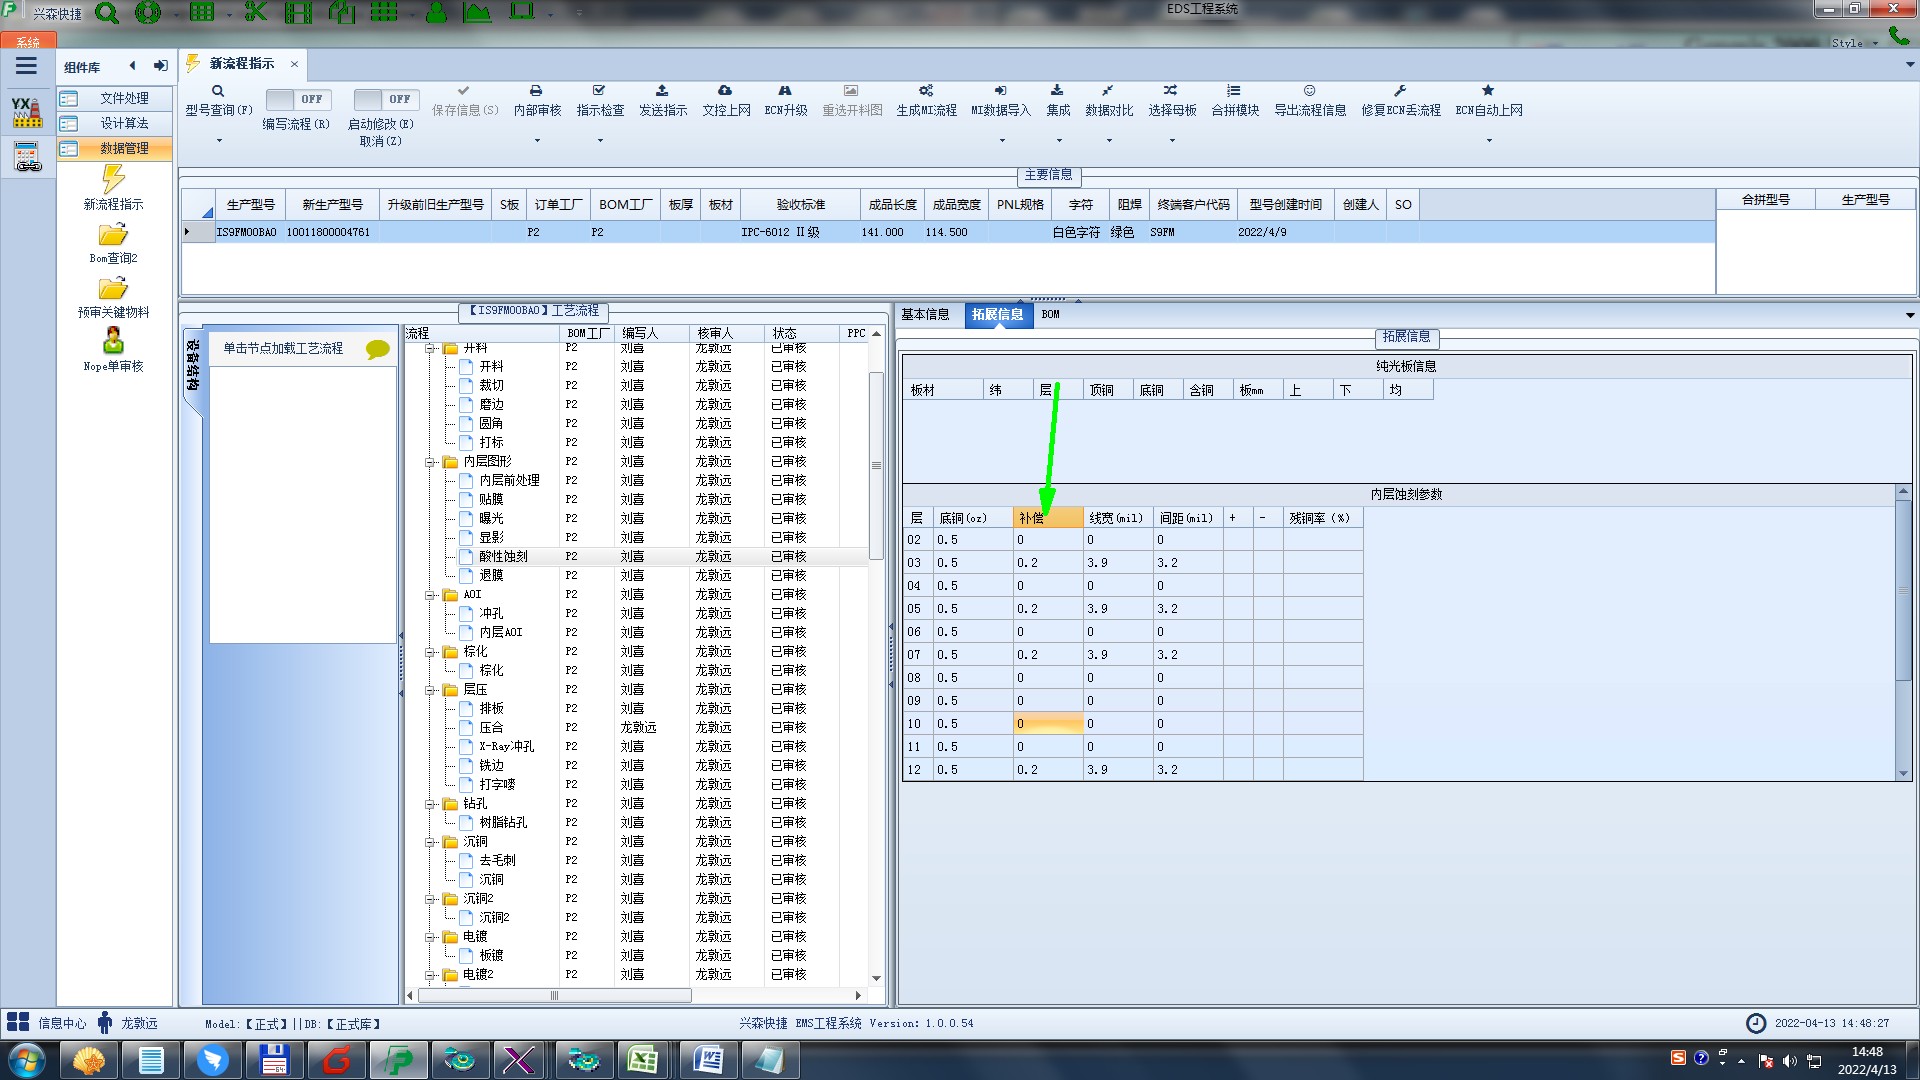
Task: Click the 生成MI流程 gears icon
Action: pyautogui.click(x=926, y=91)
